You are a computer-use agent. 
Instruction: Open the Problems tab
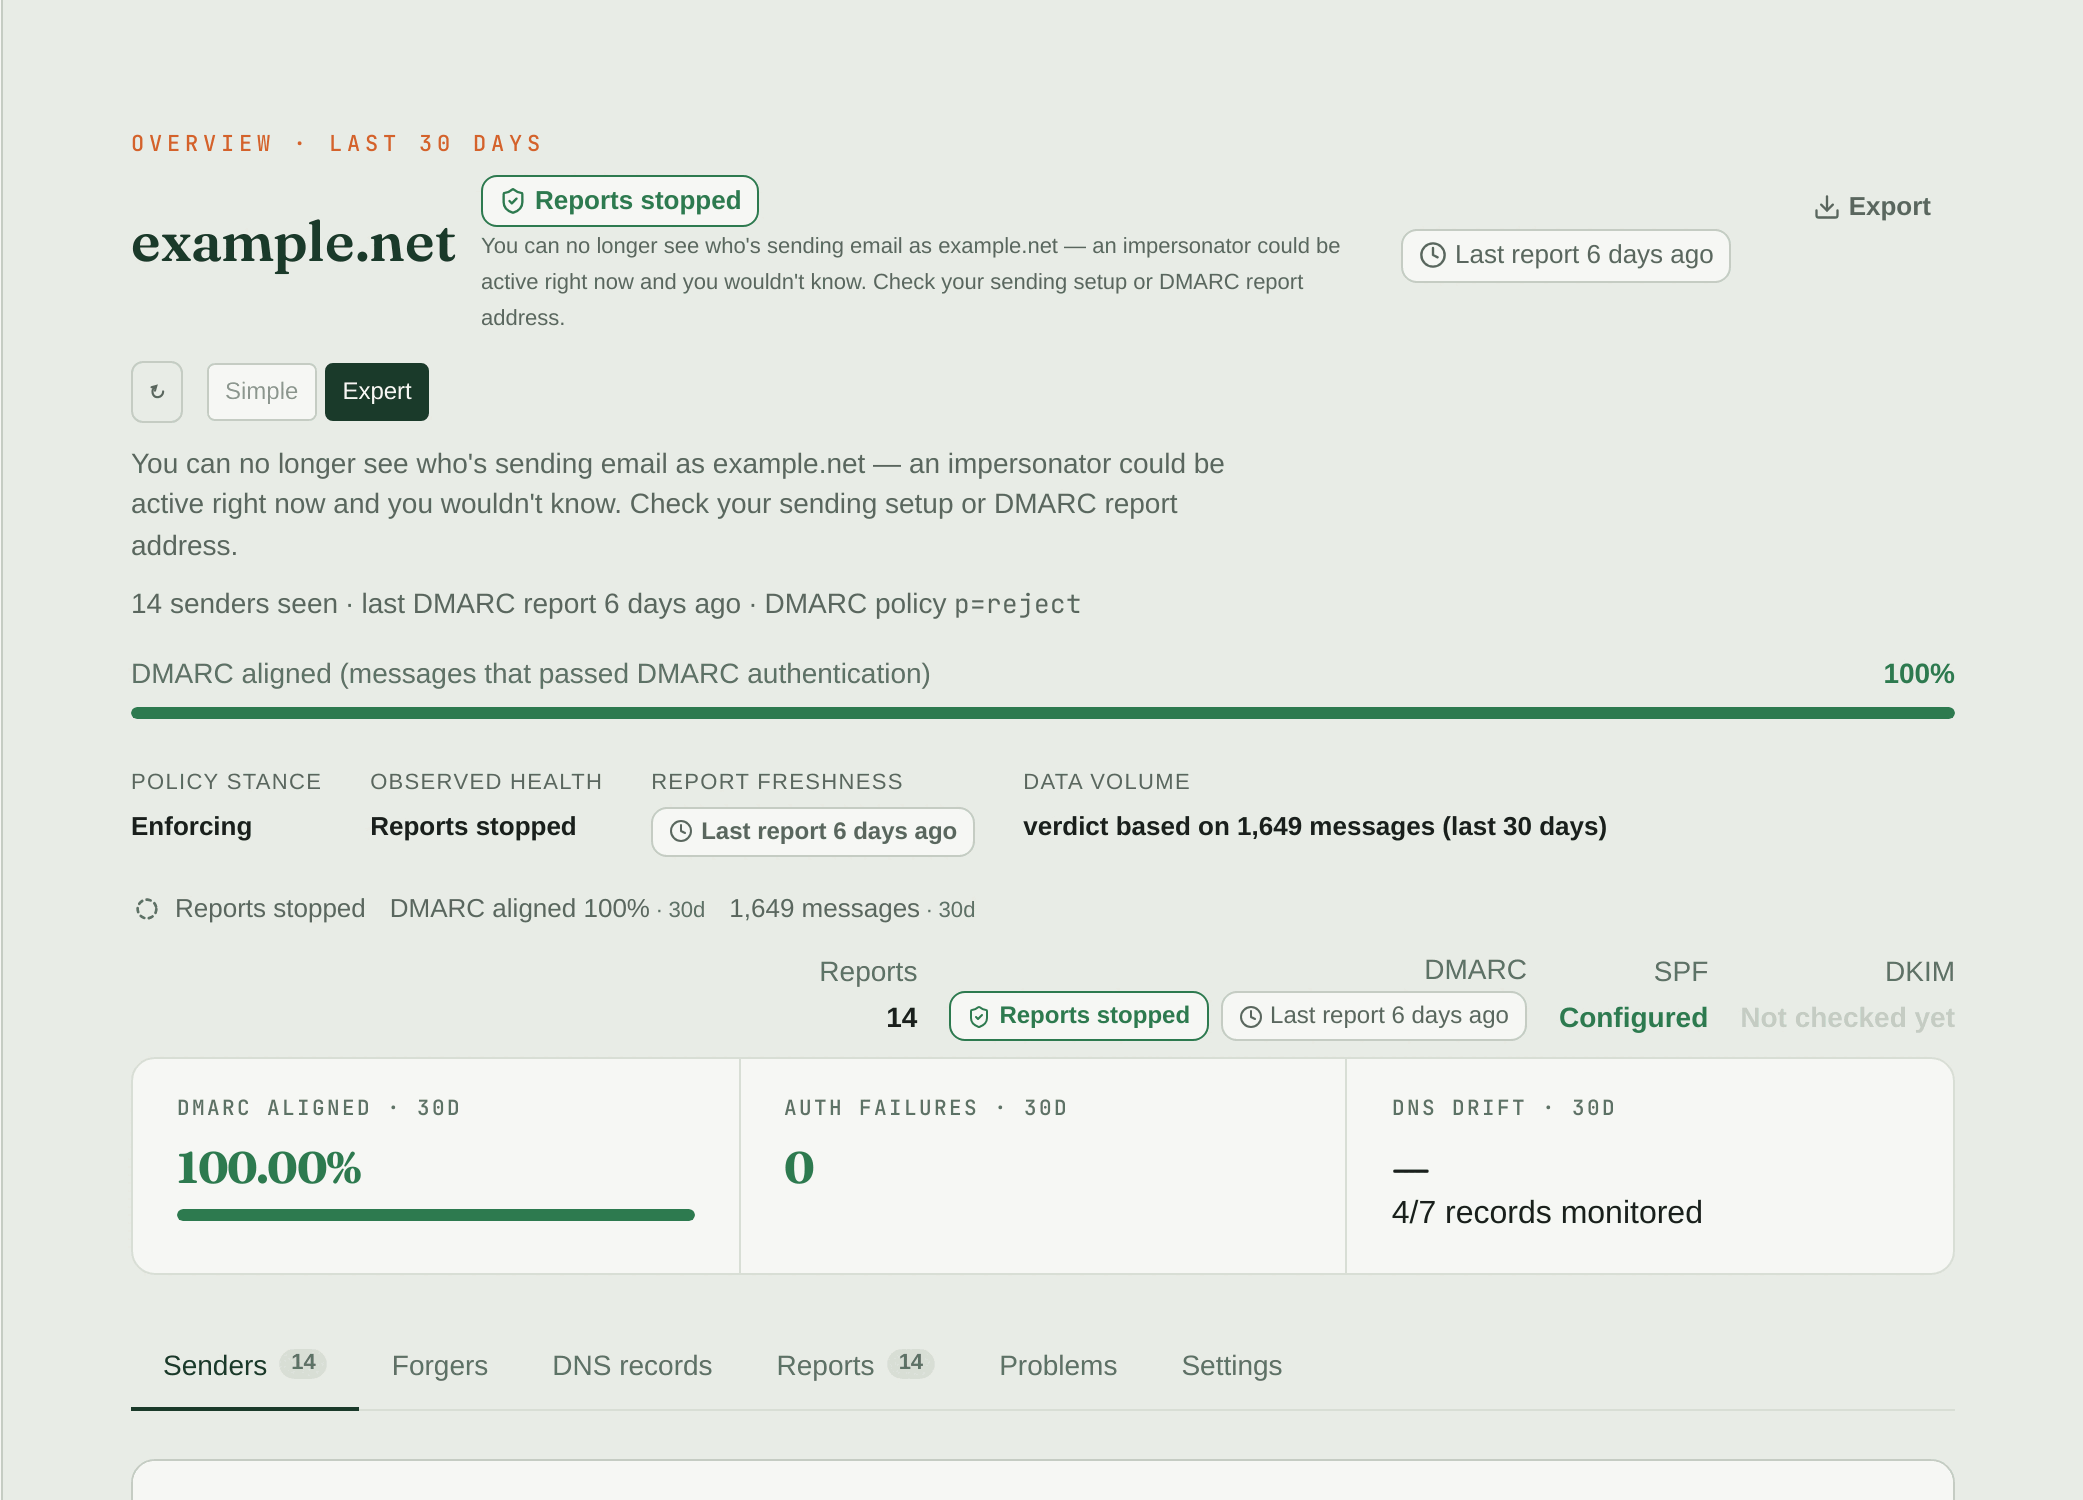pos(1058,1366)
